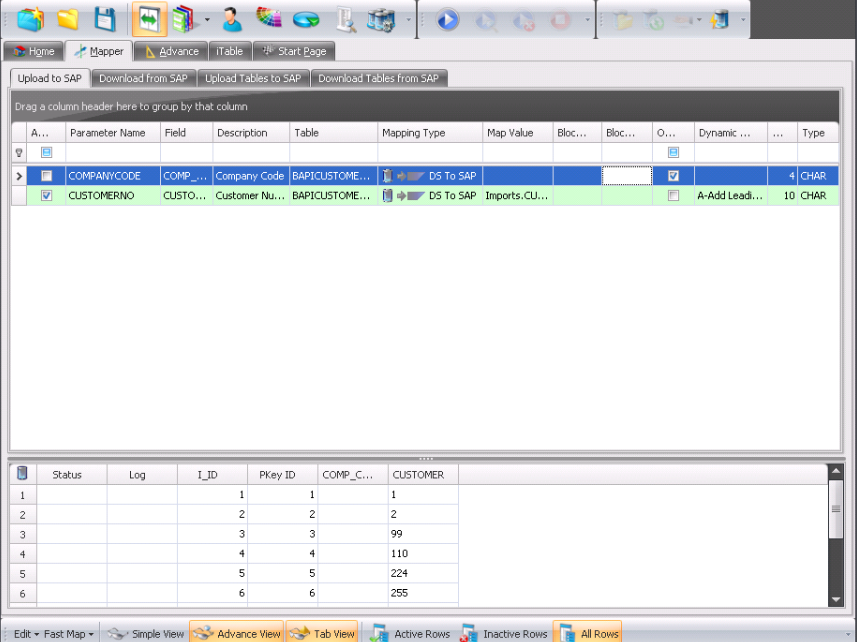
Task: Go to the Start Page tab
Action: pos(294,51)
